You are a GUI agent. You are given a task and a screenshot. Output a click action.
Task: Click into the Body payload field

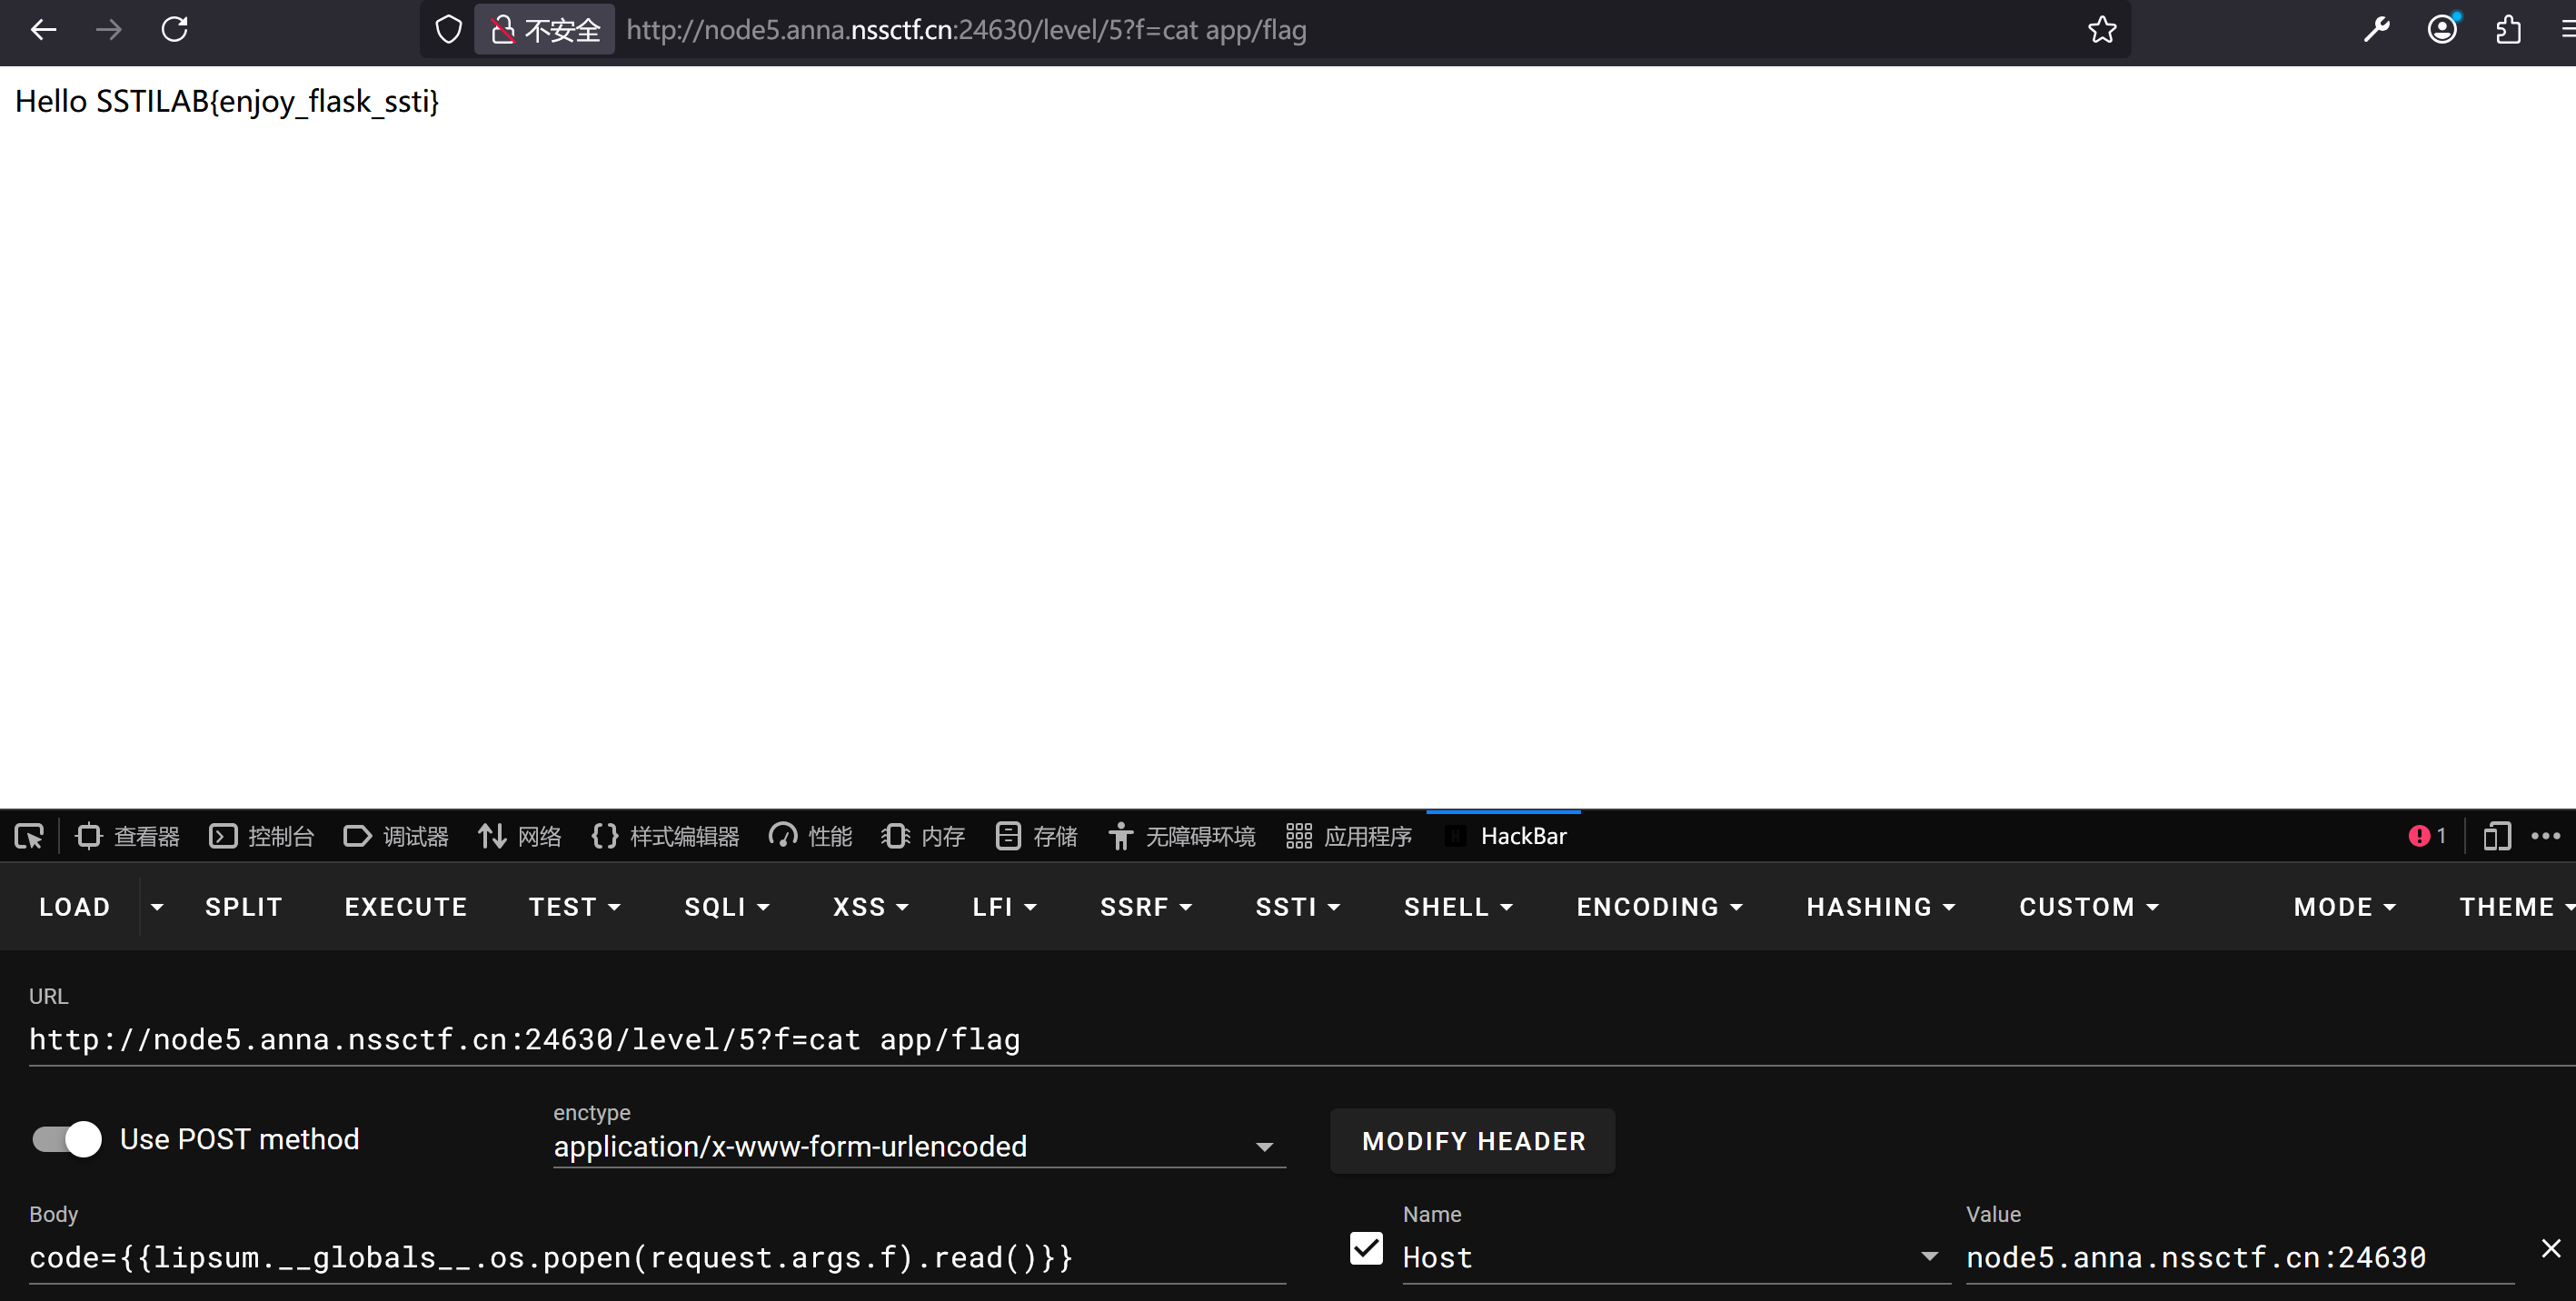tap(655, 1257)
